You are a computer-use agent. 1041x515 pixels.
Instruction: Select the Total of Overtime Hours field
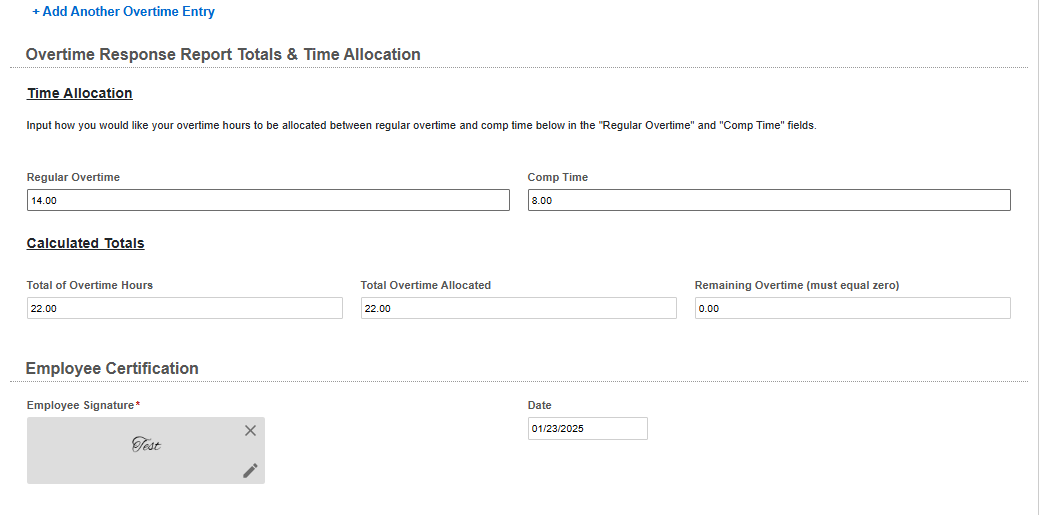click(185, 309)
